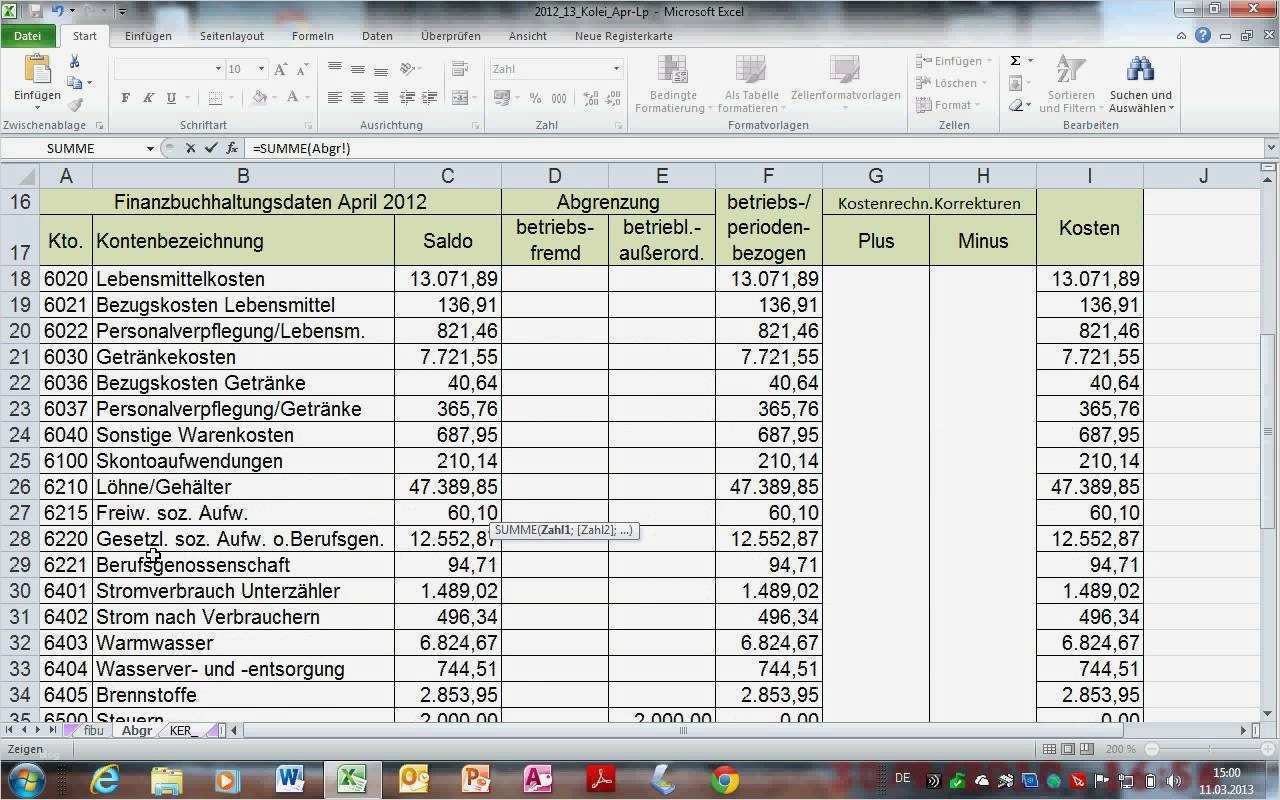The image size is (1280, 800).
Task: Open the percentage number format icon
Action: pos(535,98)
